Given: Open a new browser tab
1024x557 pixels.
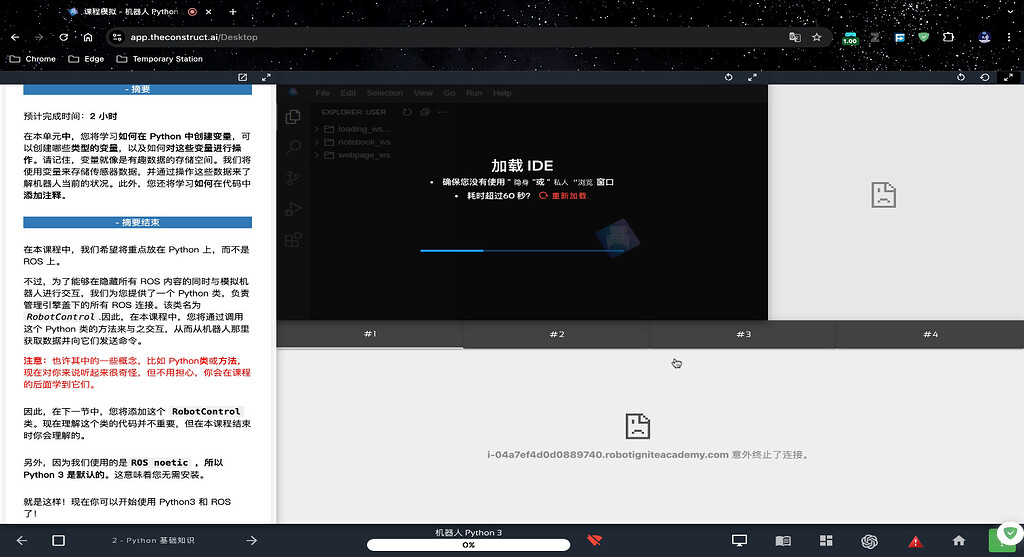Looking at the screenshot, I should point(232,12).
